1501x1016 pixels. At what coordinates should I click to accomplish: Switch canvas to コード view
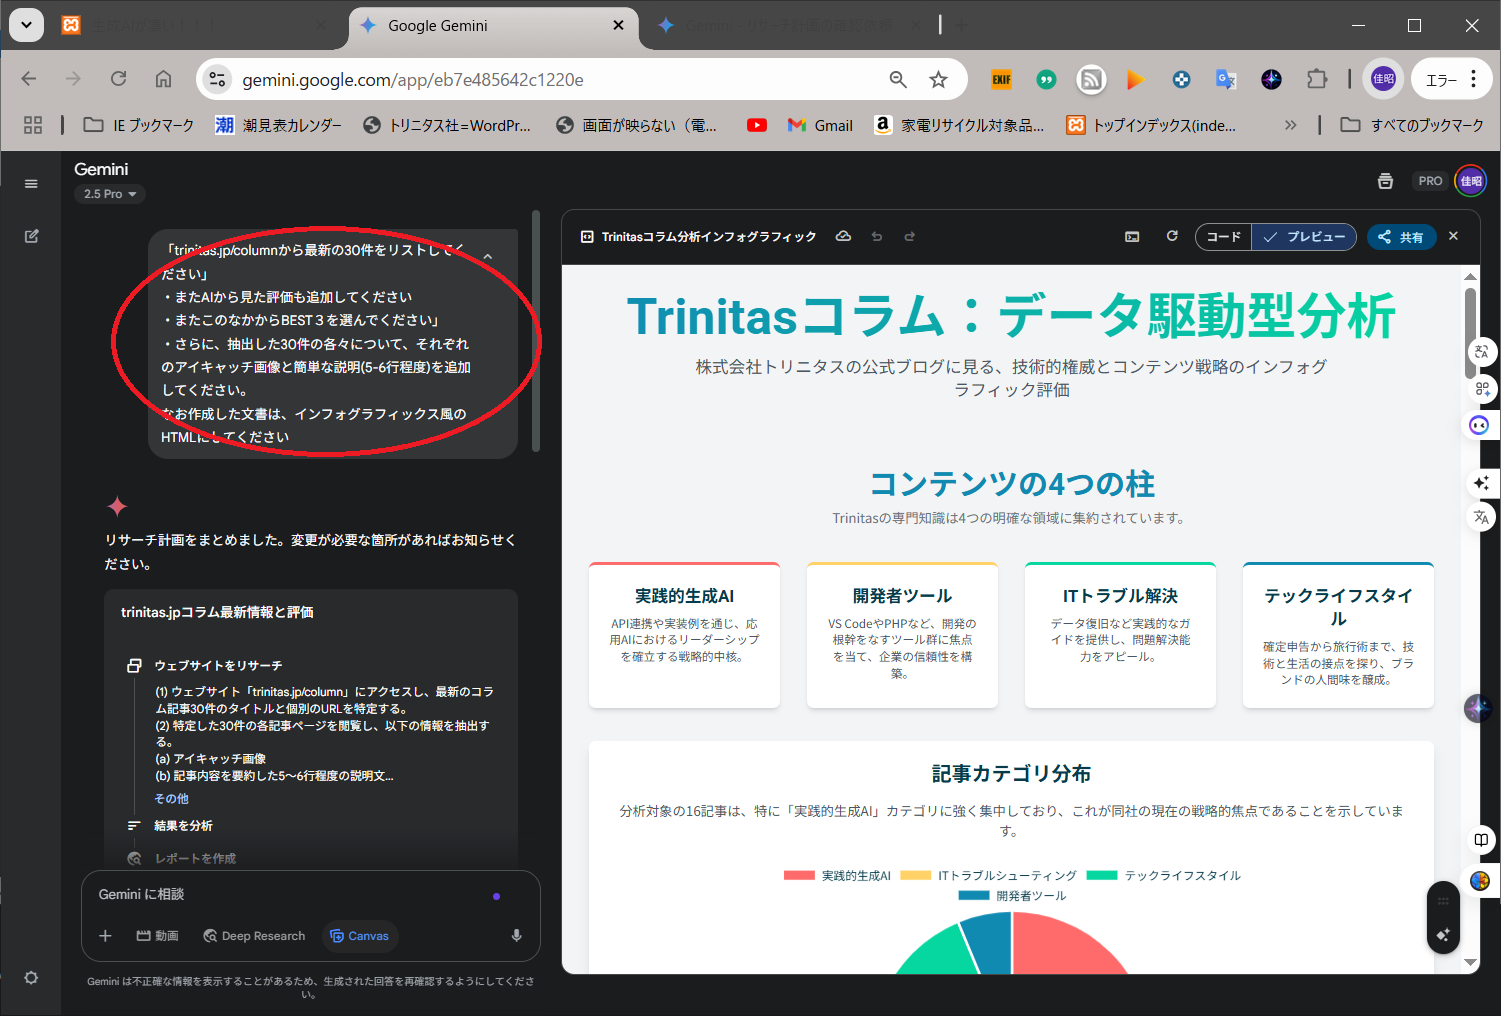tap(1223, 237)
